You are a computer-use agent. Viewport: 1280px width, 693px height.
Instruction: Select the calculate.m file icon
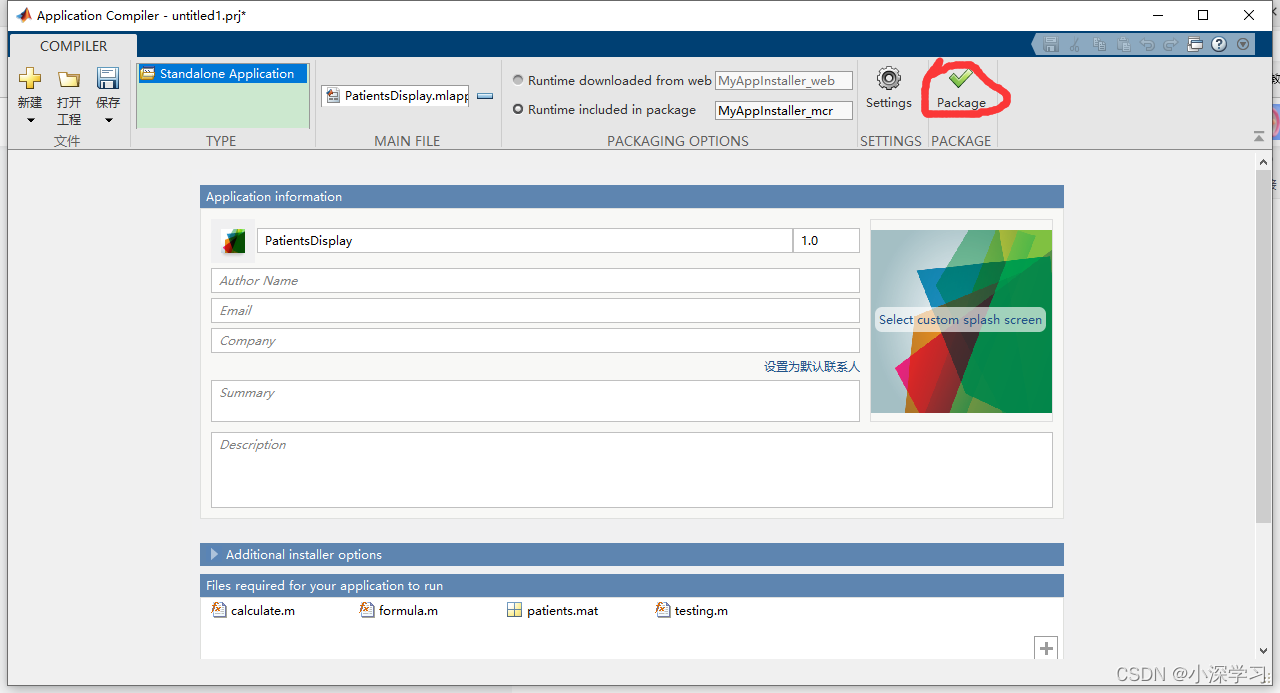click(219, 609)
